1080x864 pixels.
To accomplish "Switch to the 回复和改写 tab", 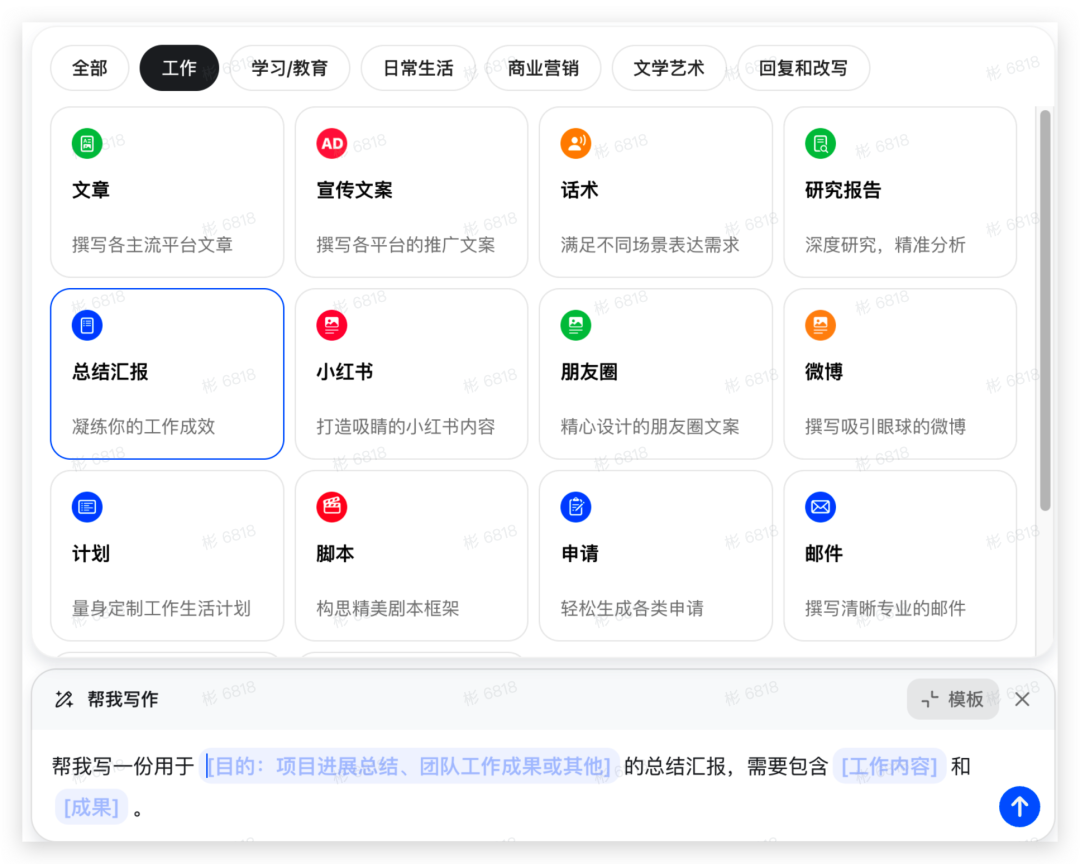I will 803,68.
